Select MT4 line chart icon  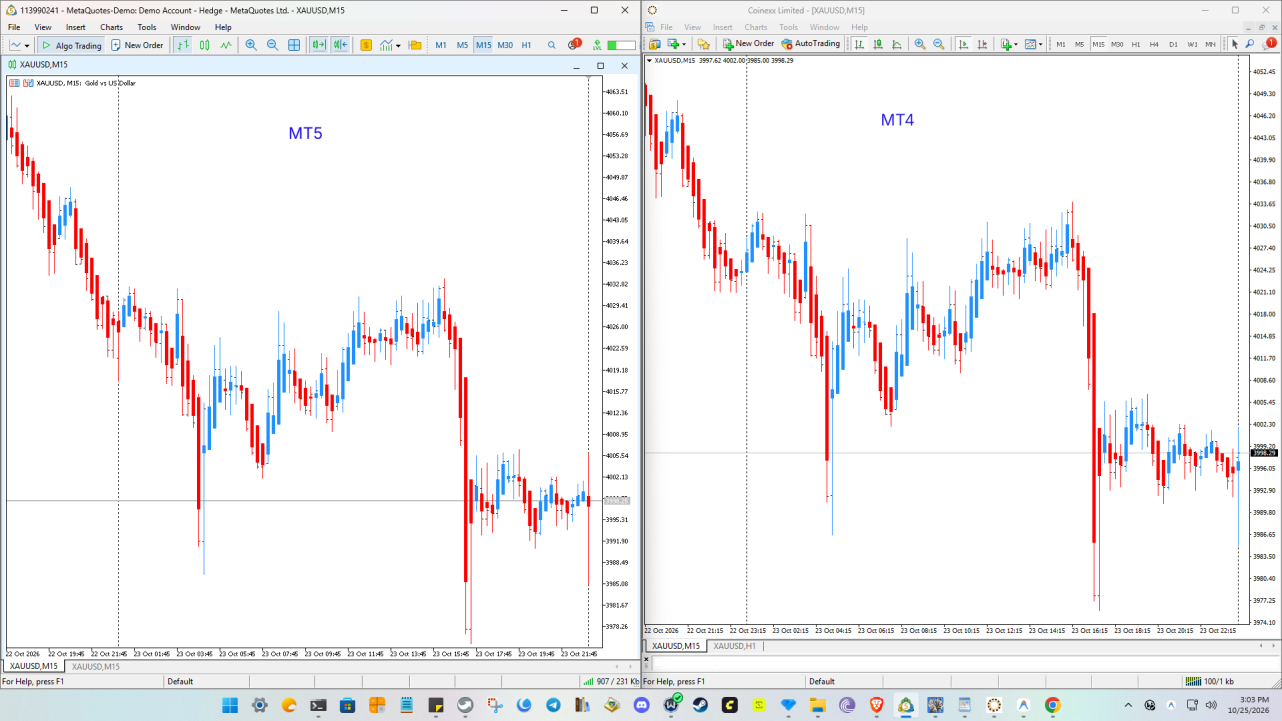(x=896, y=44)
